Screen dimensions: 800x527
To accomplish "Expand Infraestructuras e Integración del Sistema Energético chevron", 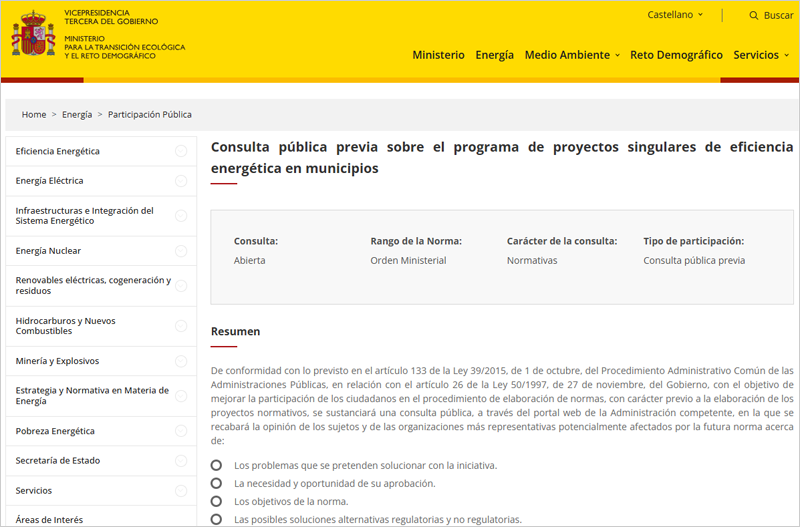I will pos(181,216).
